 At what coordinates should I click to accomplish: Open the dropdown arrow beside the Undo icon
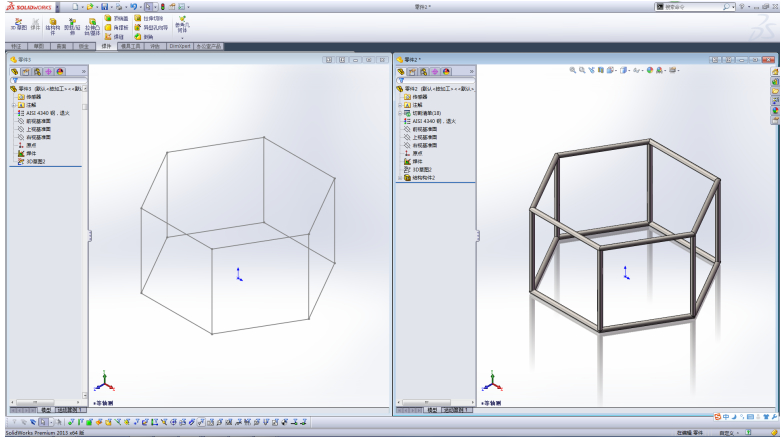[x=140, y=7]
